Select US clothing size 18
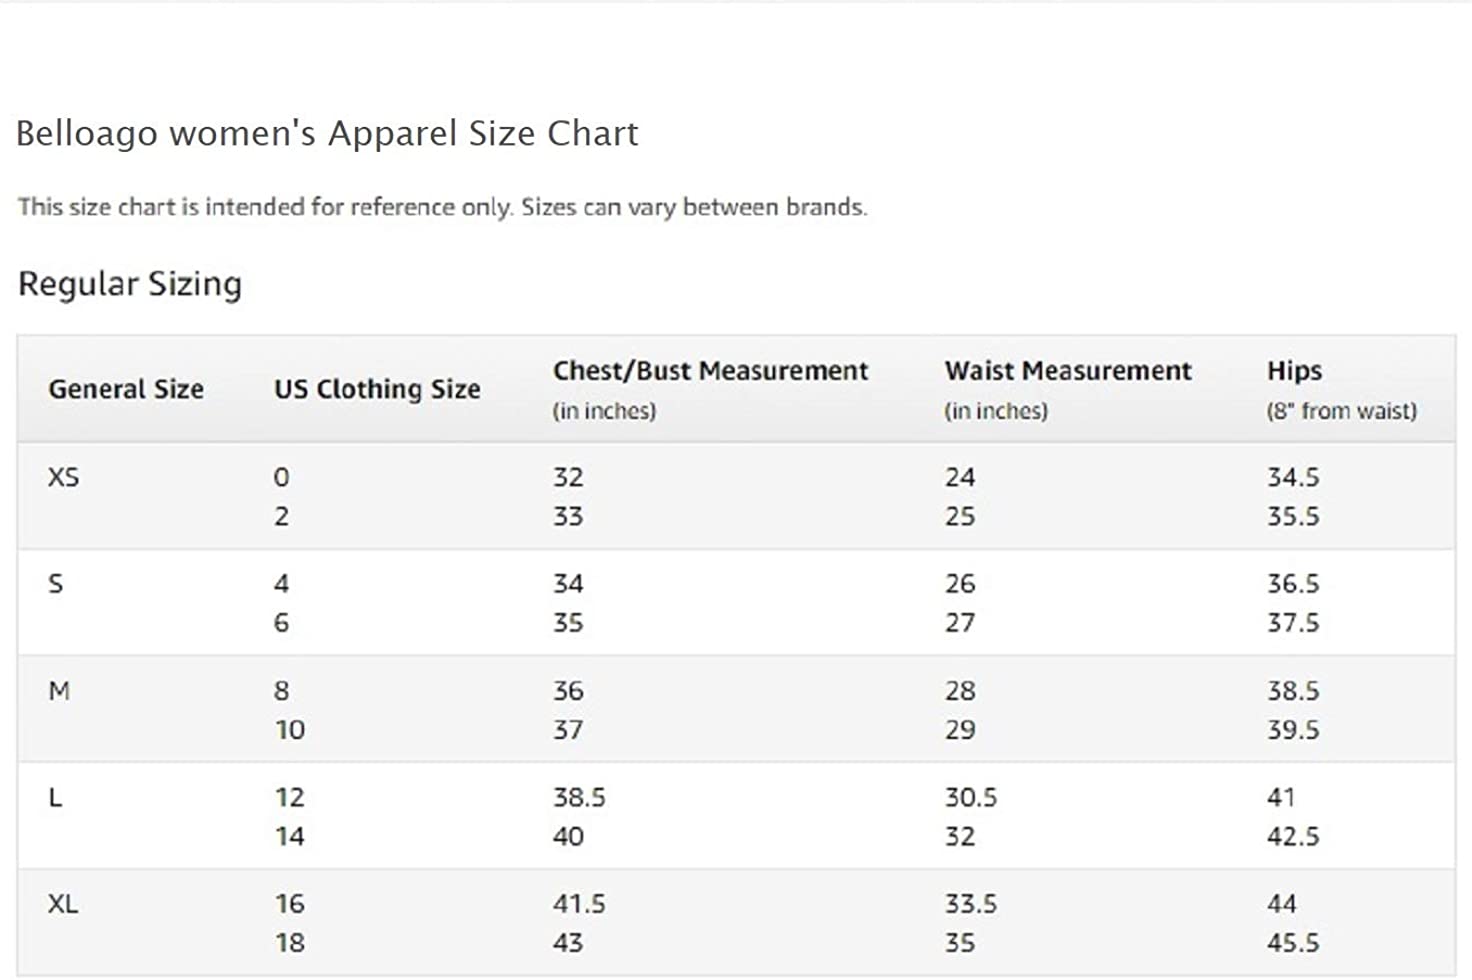The width and height of the screenshot is (1472, 980). click(x=290, y=943)
